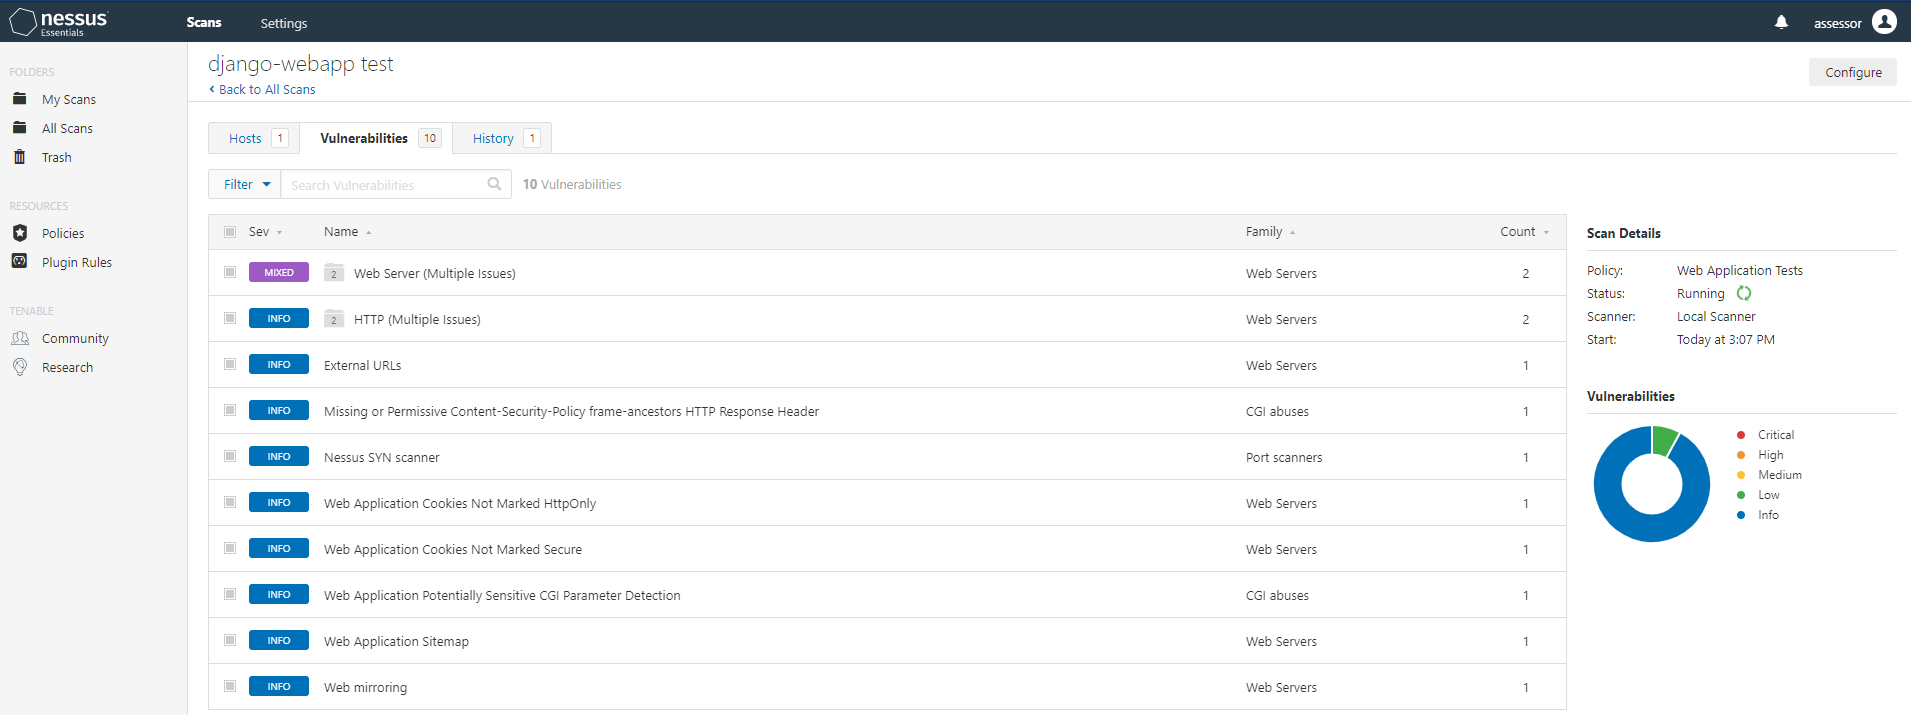Click the green Low donut chart segment
The image size is (1911, 715).
click(1664, 440)
